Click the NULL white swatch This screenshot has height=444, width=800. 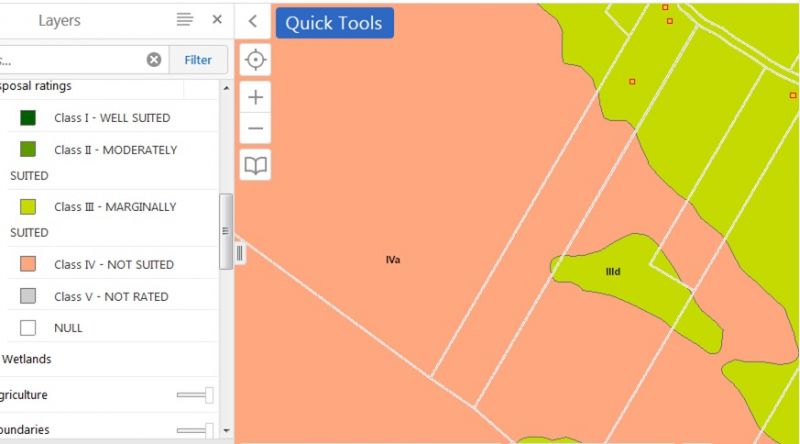[28, 328]
